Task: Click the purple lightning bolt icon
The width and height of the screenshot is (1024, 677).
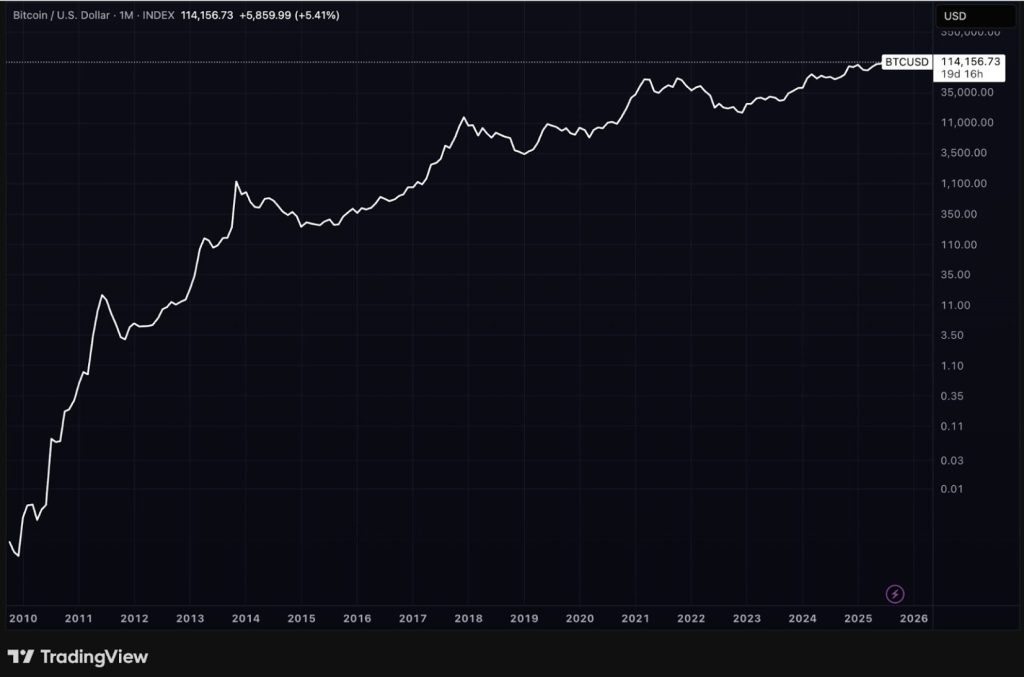Action: 895,594
